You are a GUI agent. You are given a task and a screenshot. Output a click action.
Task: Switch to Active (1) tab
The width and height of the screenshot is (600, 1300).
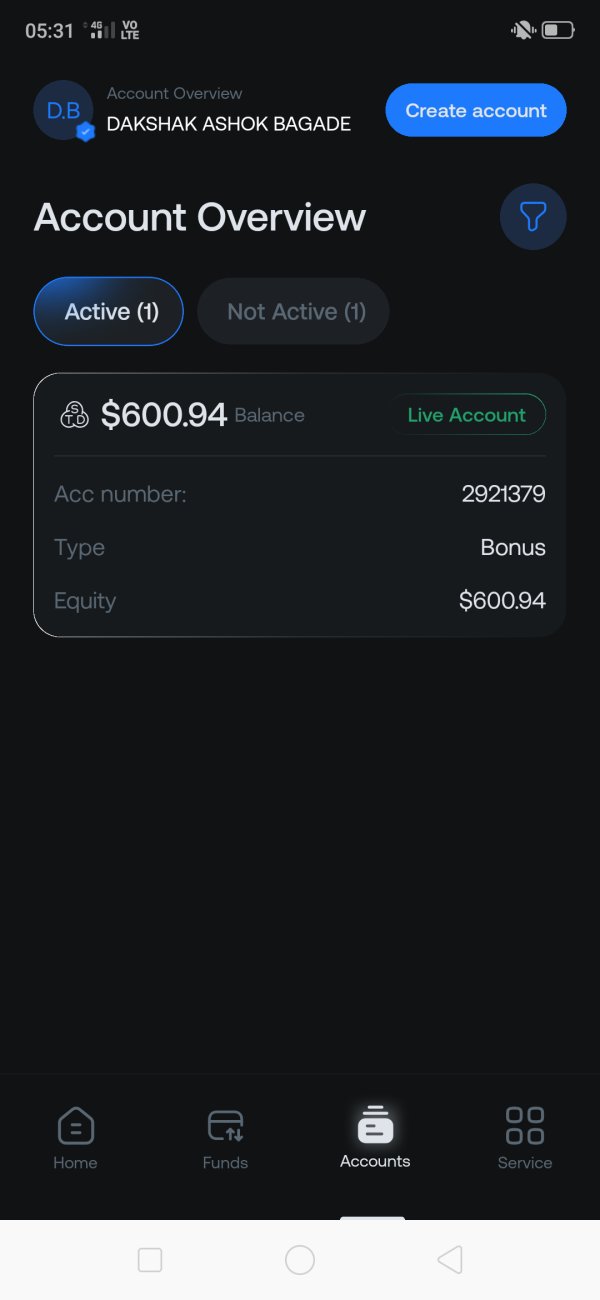109,312
